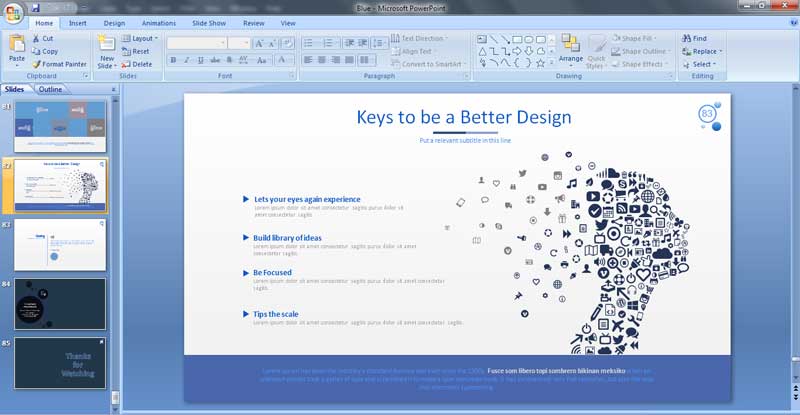The image size is (800, 415).
Task: Toggle Text Shadow formatting
Action: click(x=229, y=60)
